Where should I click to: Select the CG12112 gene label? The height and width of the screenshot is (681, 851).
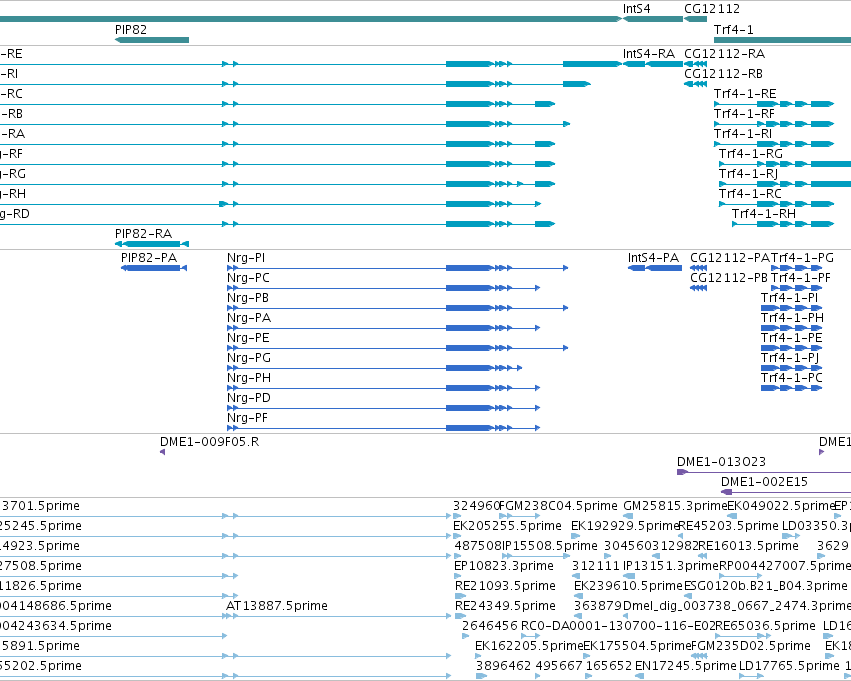(x=712, y=9)
